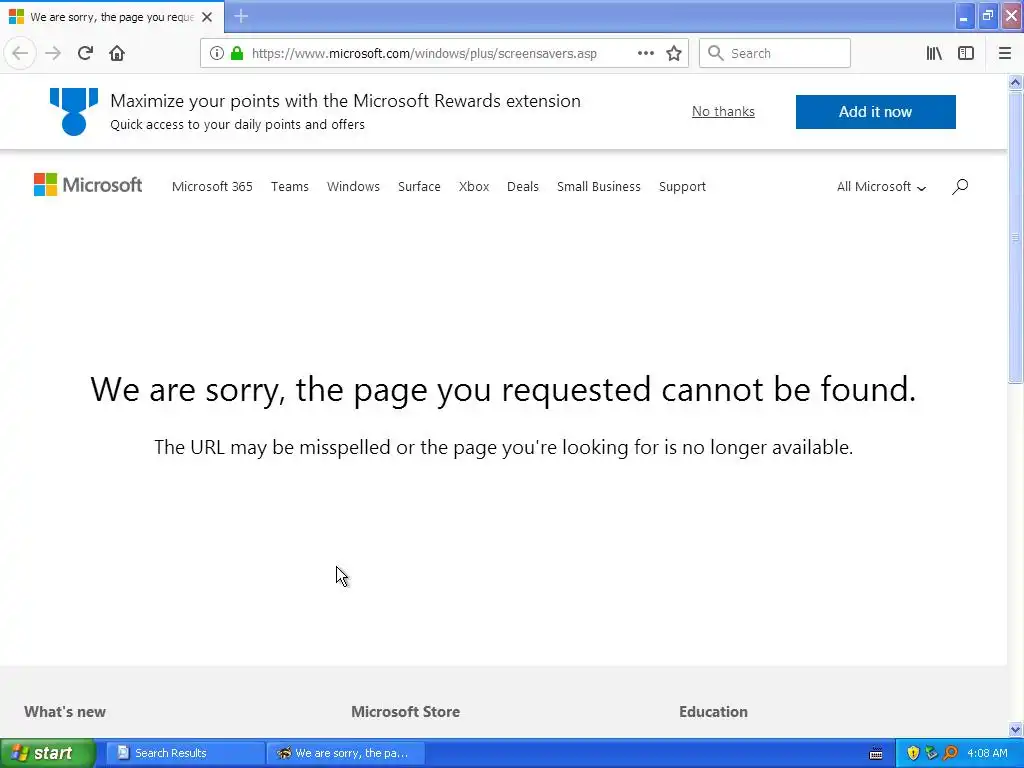Click the 4:08 AM clock

[987, 753]
